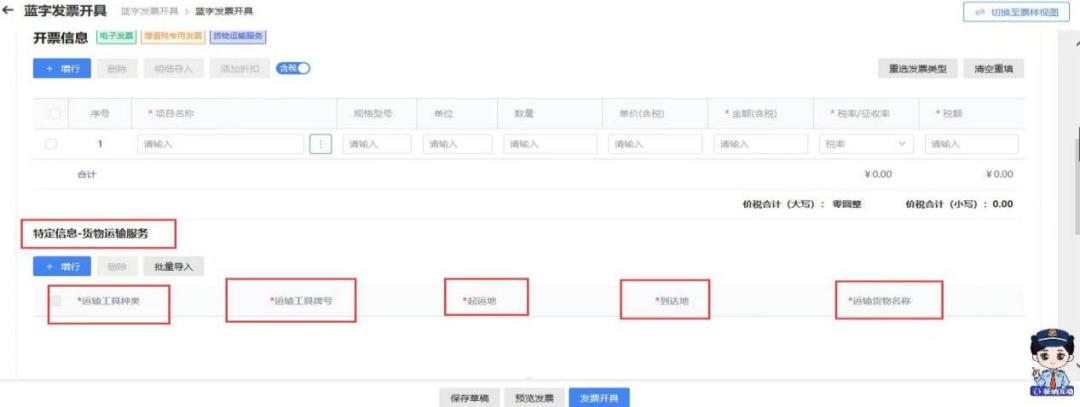
Task: Click the 起运地 column header
Action: 479,301
